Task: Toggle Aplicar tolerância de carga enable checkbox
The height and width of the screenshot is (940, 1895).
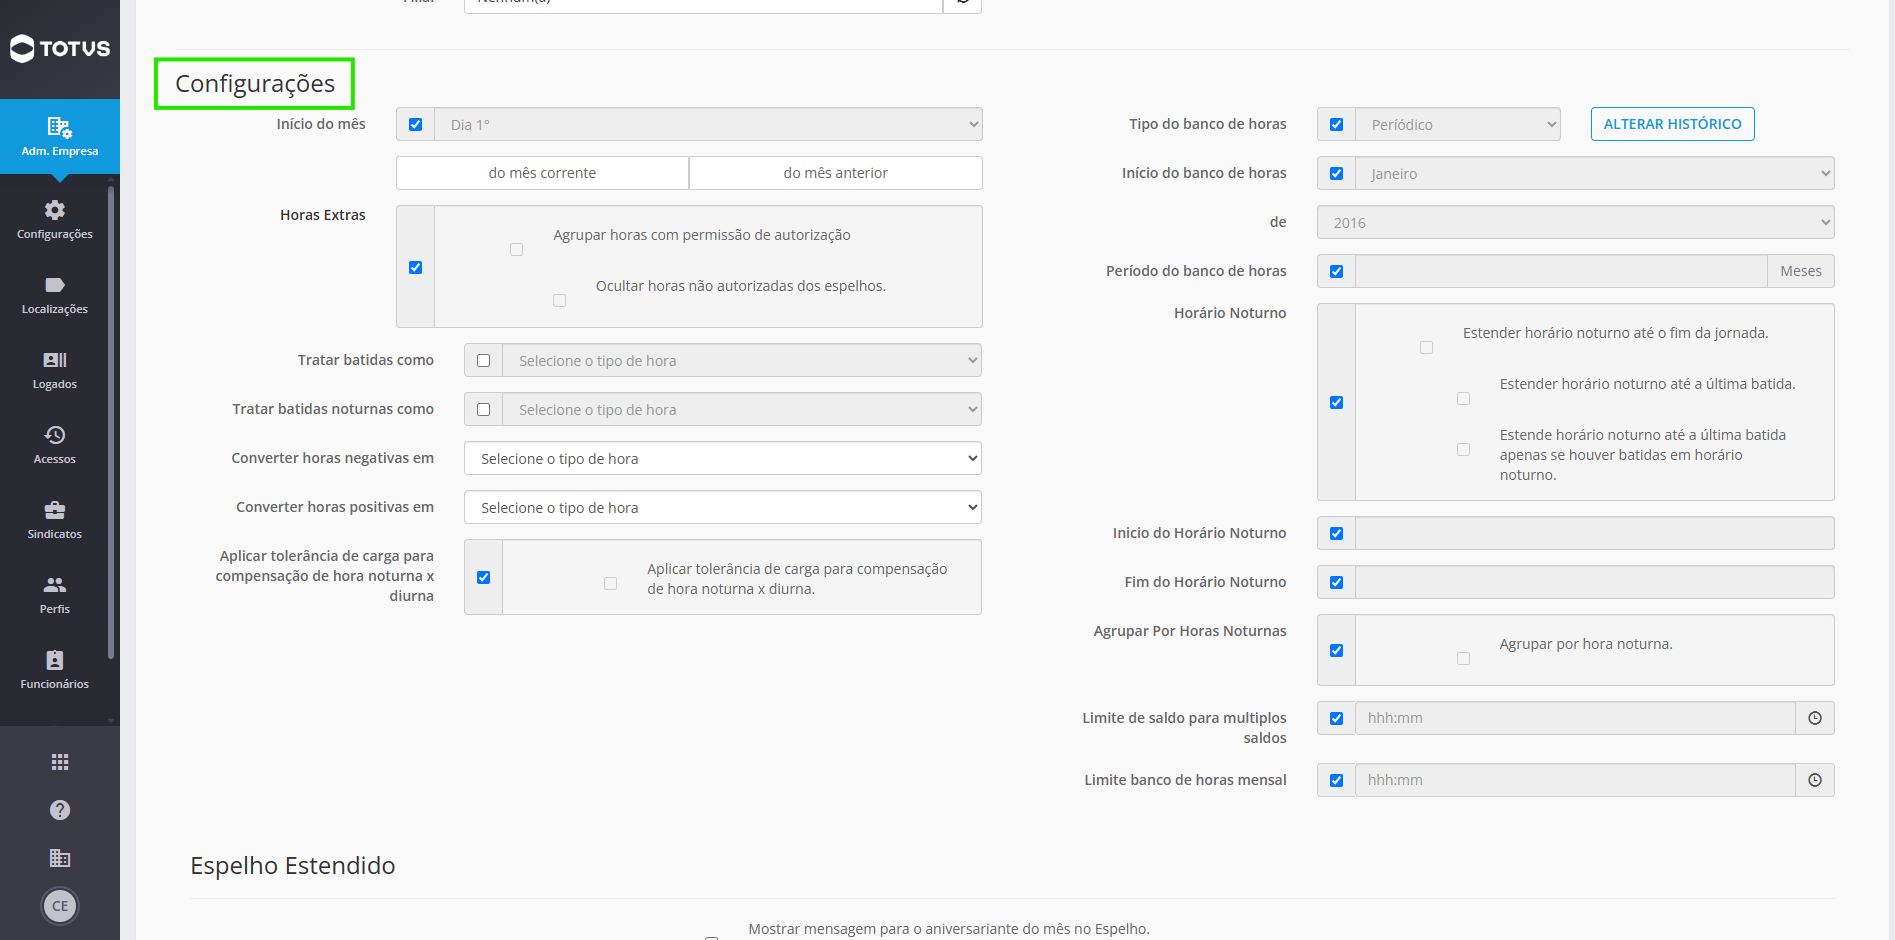Action: pyautogui.click(x=484, y=577)
